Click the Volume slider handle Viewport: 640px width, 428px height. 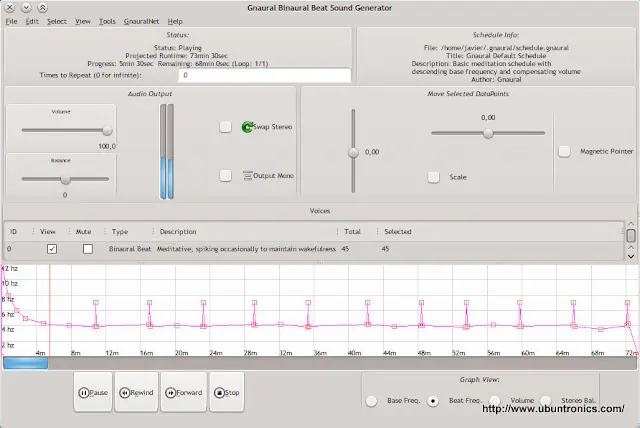(x=107, y=131)
